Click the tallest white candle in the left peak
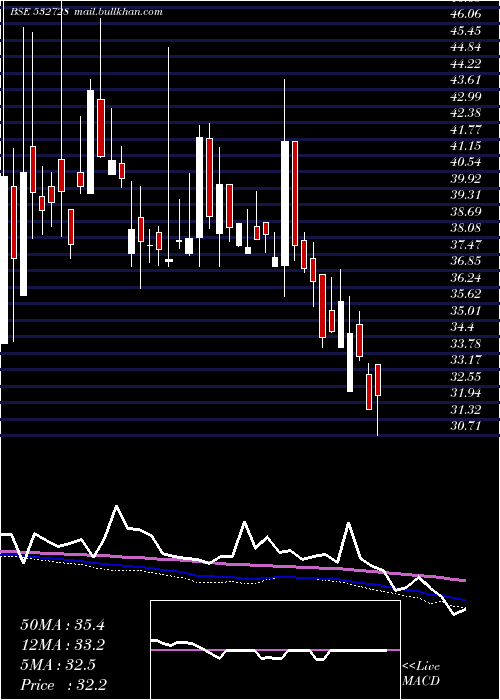The image size is (500, 700). tap(90, 142)
